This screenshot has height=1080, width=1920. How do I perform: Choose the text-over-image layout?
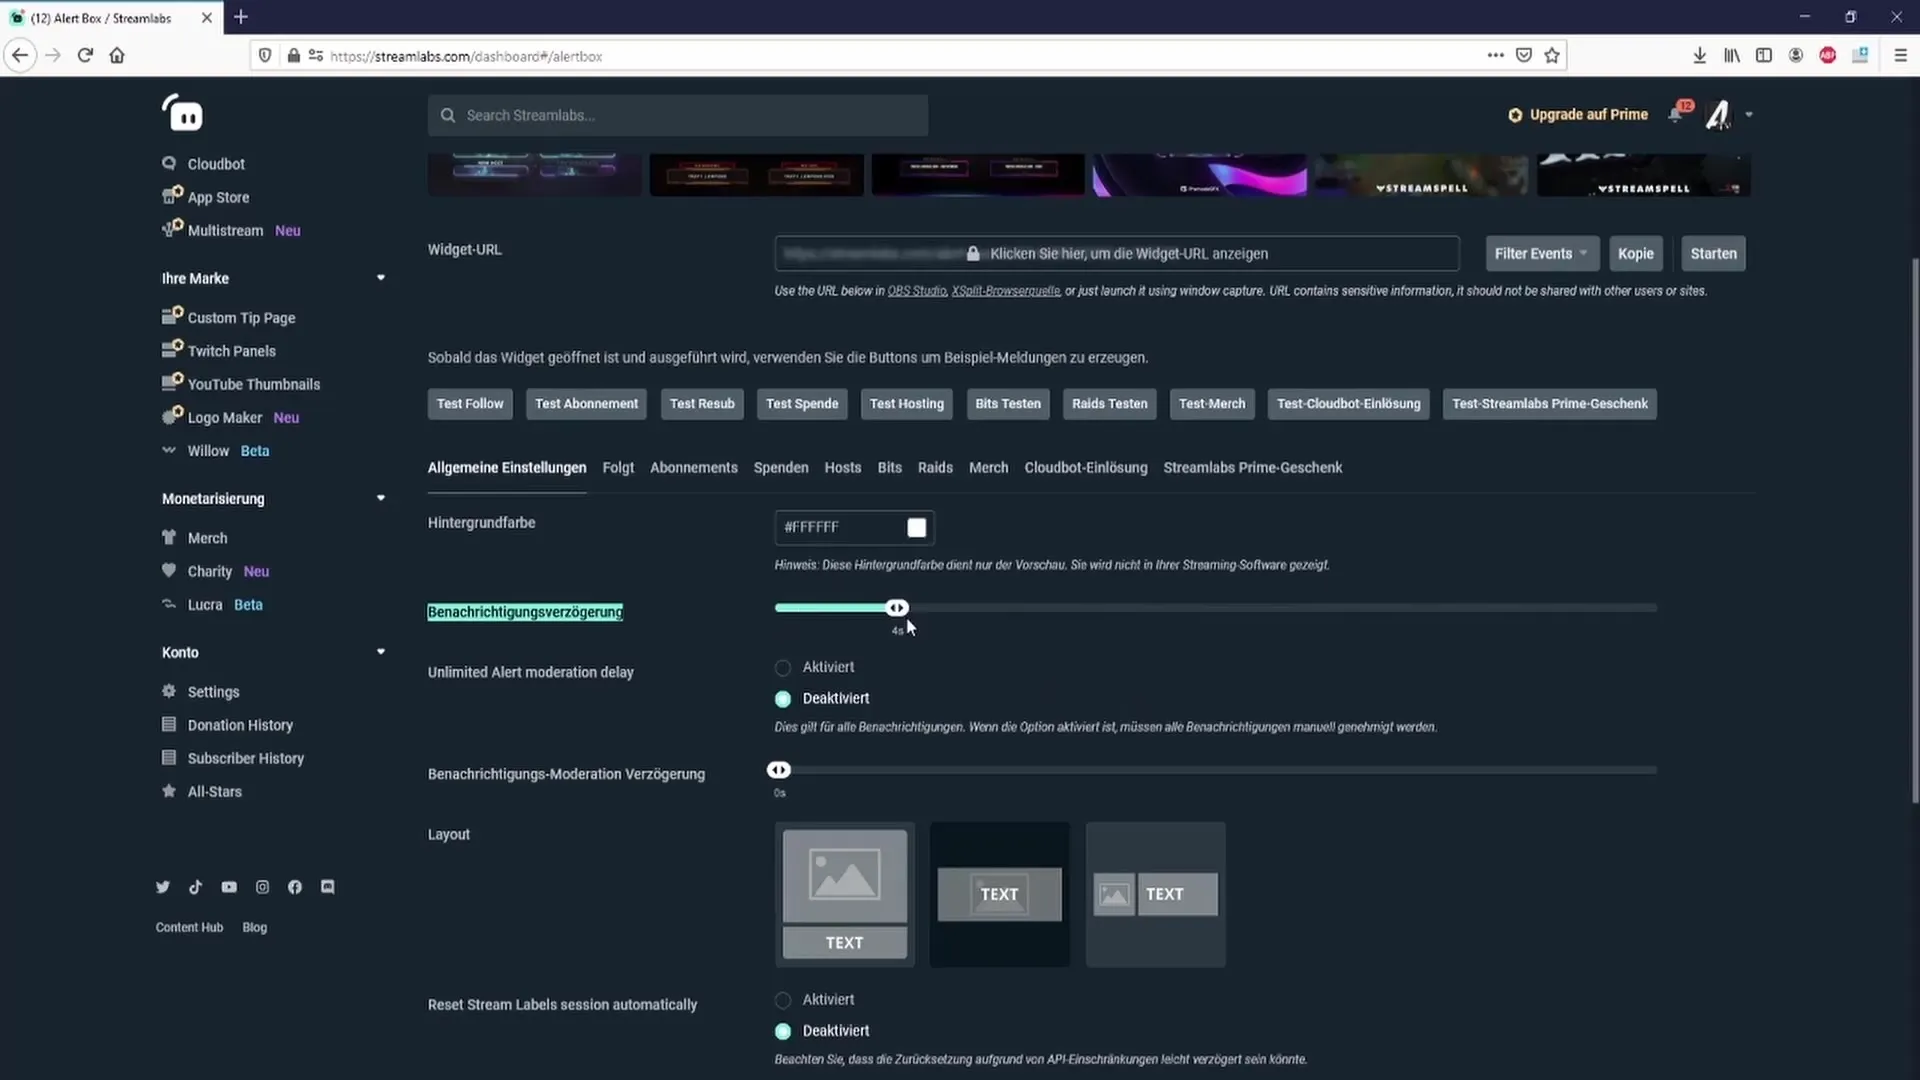pyautogui.click(x=1000, y=894)
